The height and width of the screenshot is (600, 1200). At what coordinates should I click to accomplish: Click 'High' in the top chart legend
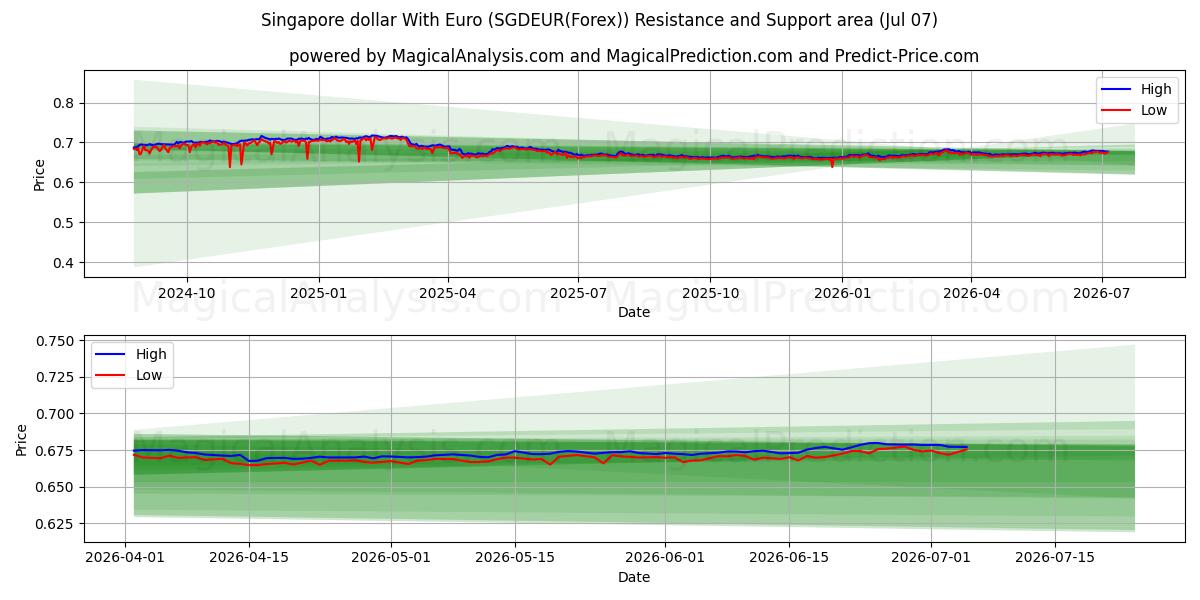coord(1156,89)
